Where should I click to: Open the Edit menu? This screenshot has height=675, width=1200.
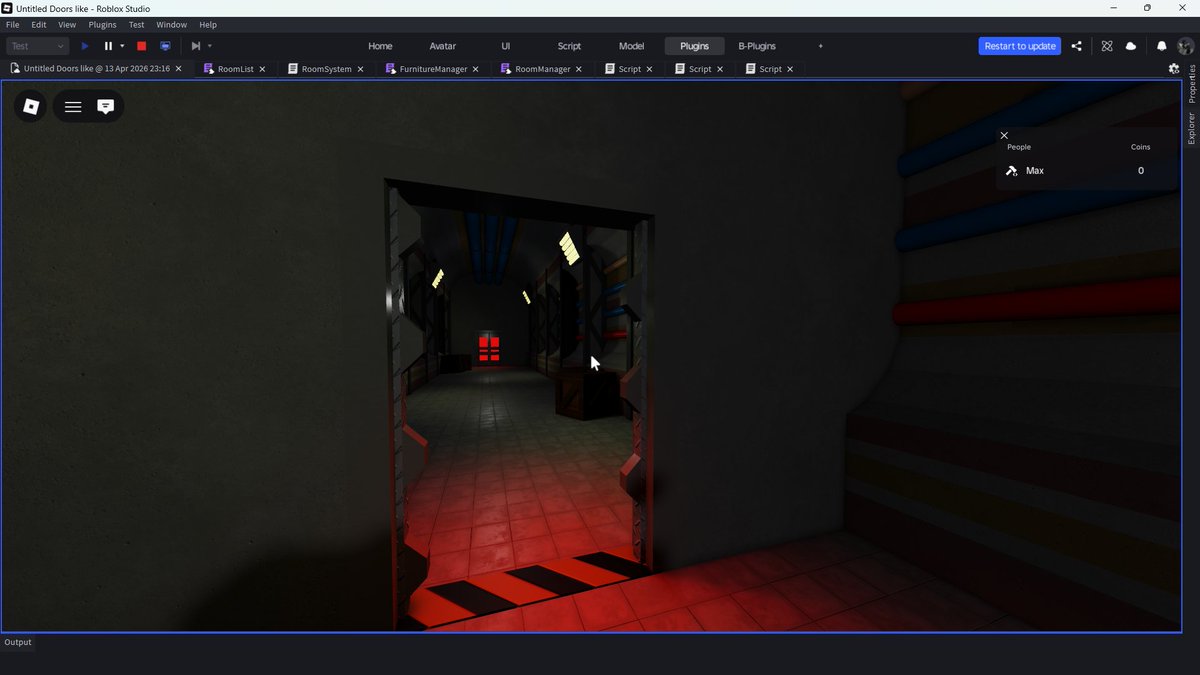39,24
